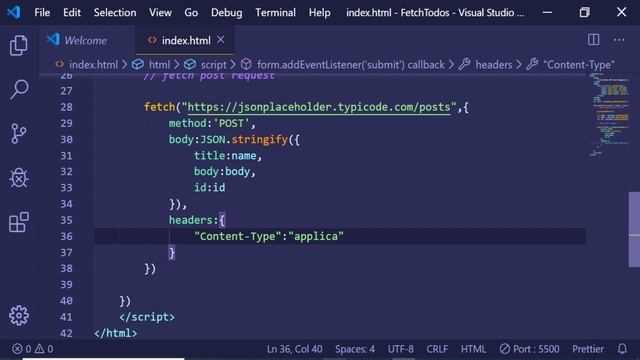Open the Explorer view in activity bar
The height and width of the screenshot is (360, 640).
pos(19,45)
